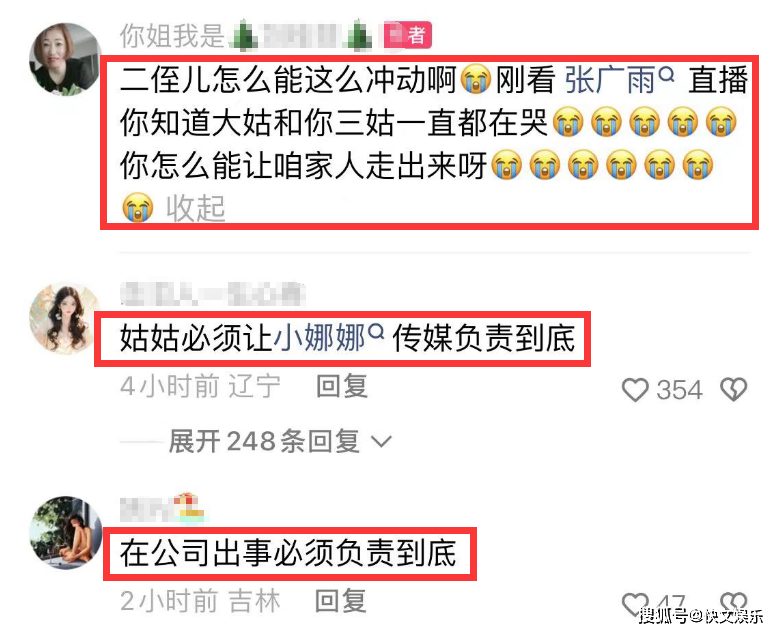Image resolution: width=778 pixels, height=633 pixels.
Task: Tap the pink 者 author badge
Action: tap(408, 36)
